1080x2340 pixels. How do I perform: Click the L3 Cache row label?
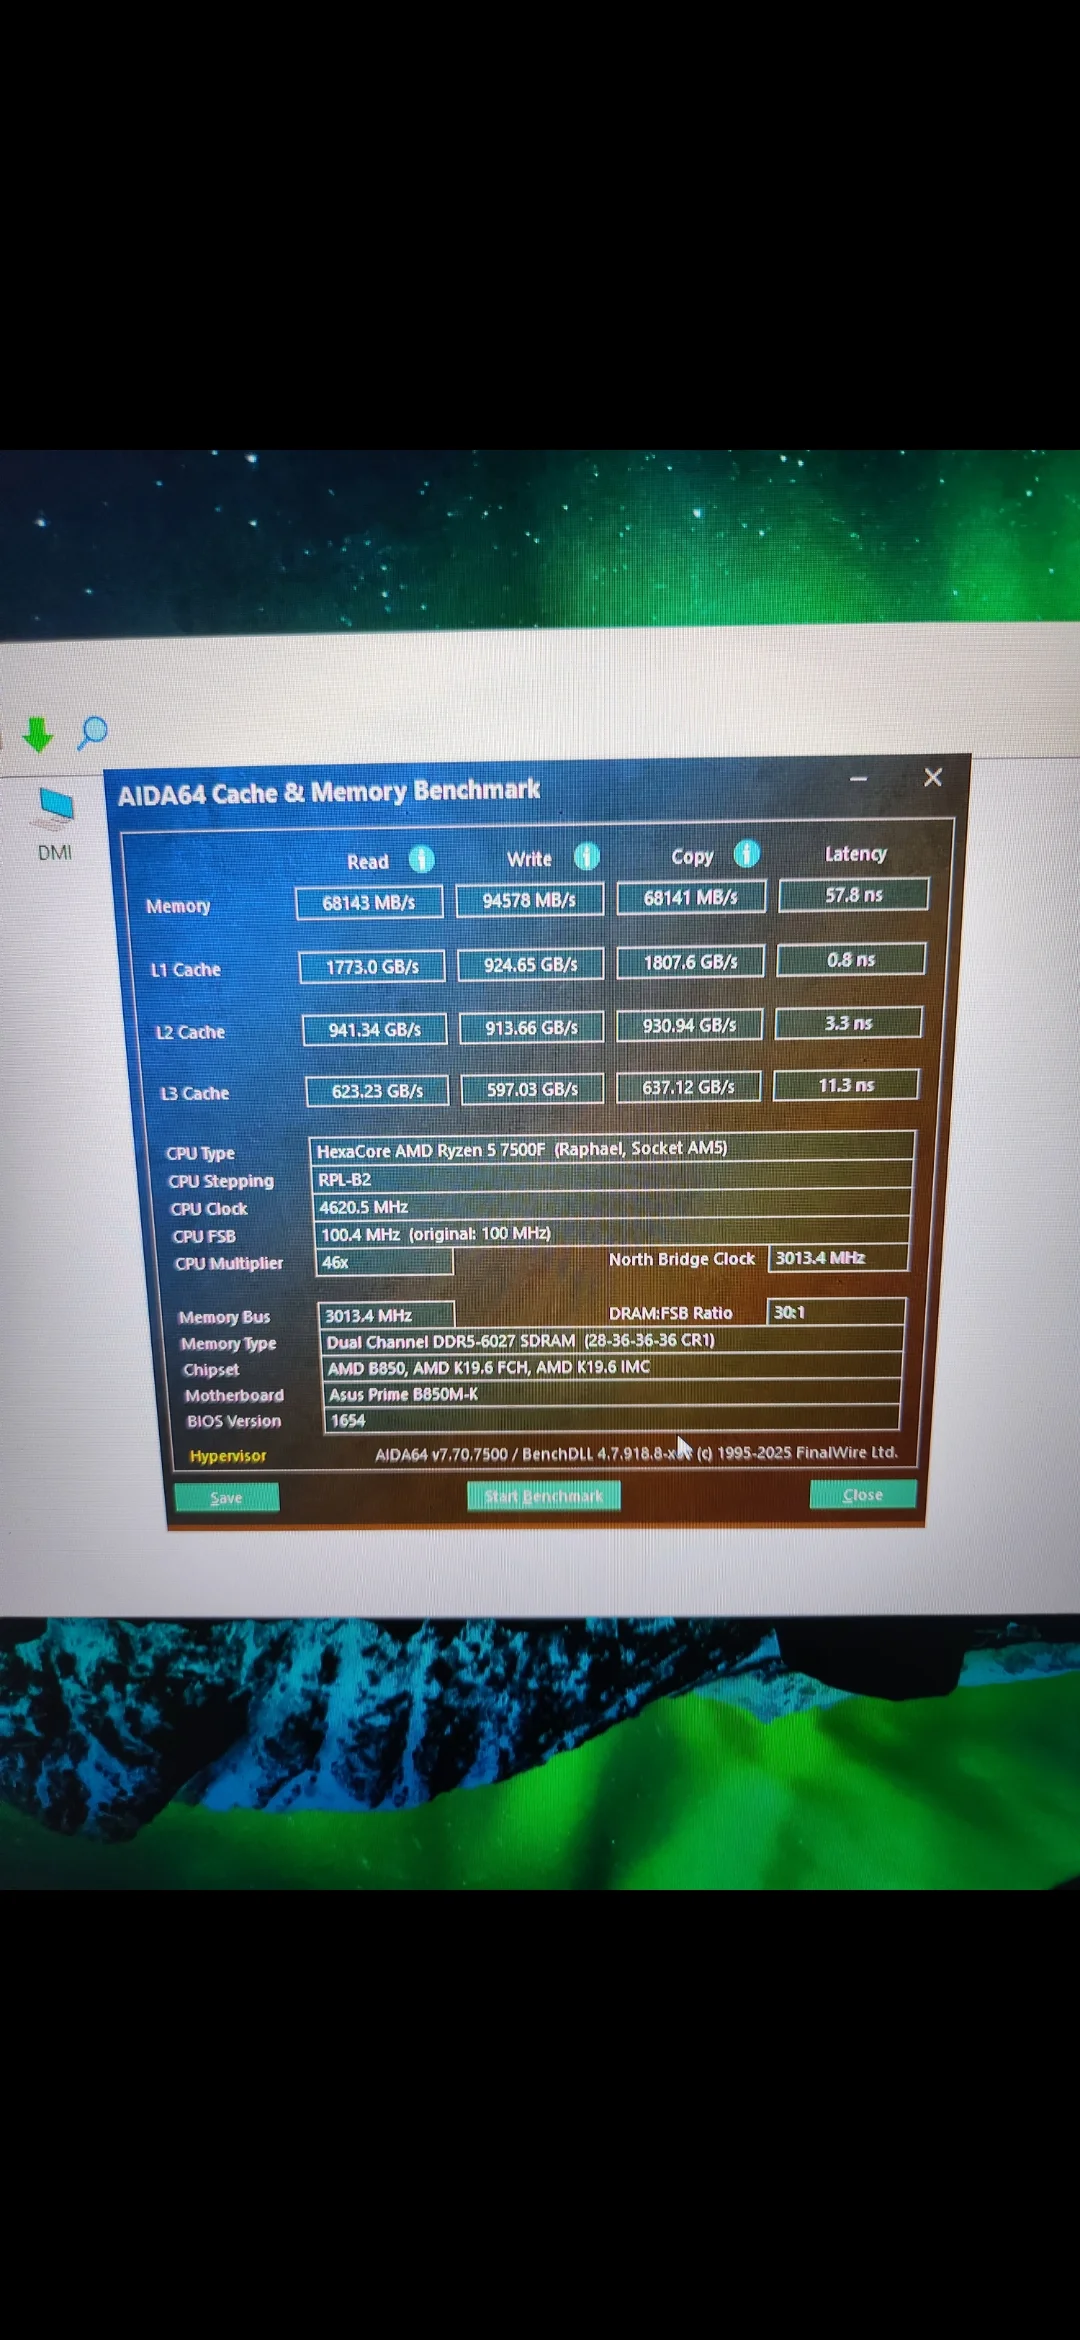(x=194, y=1093)
